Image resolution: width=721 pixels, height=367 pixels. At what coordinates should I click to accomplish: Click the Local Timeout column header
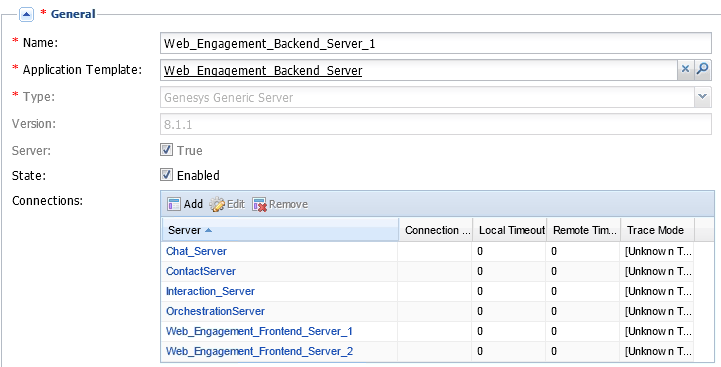click(509, 230)
